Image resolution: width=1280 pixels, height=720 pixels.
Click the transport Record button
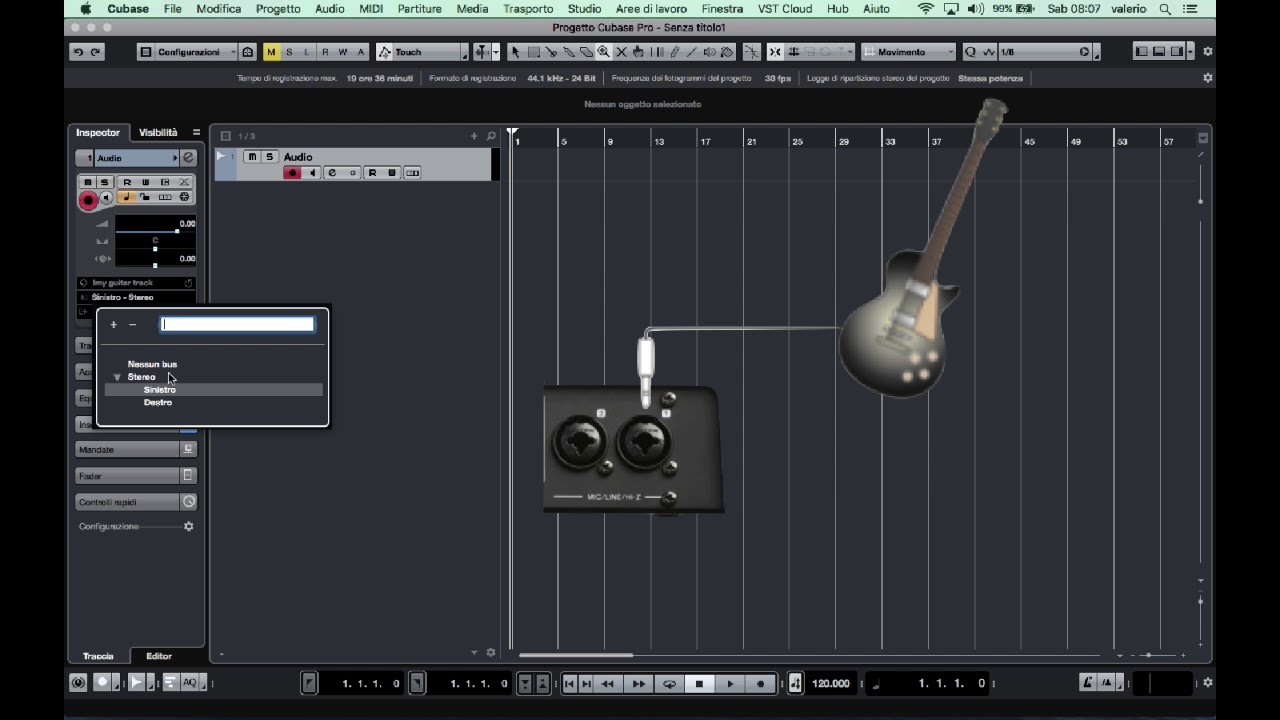pos(761,684)
